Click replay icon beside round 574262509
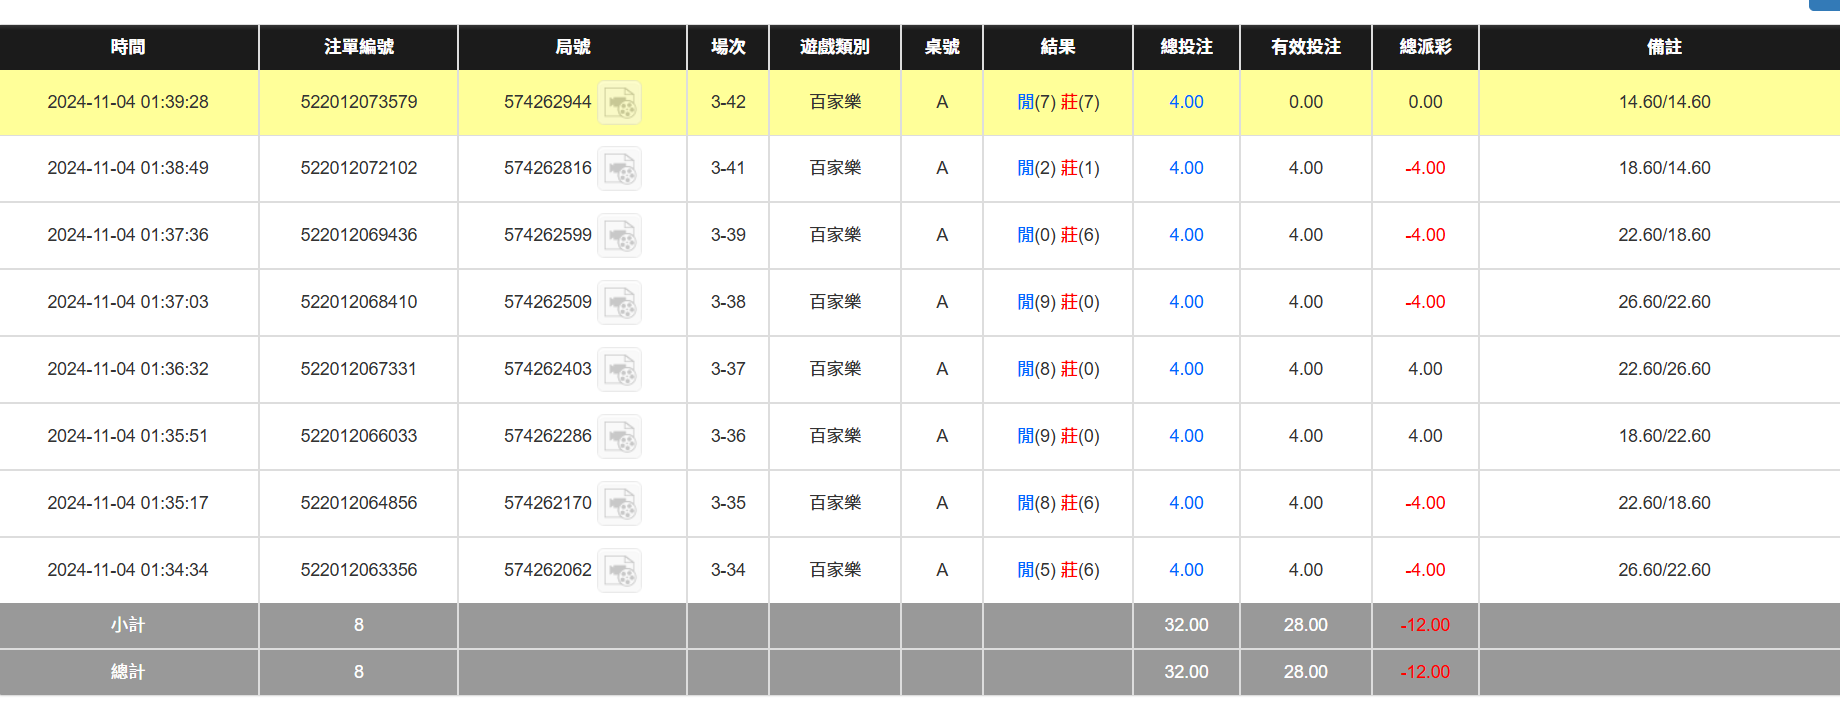Image resolution: width=1840 pixels, height=703 pixels. pyautogui.click(x=620, y=303)
